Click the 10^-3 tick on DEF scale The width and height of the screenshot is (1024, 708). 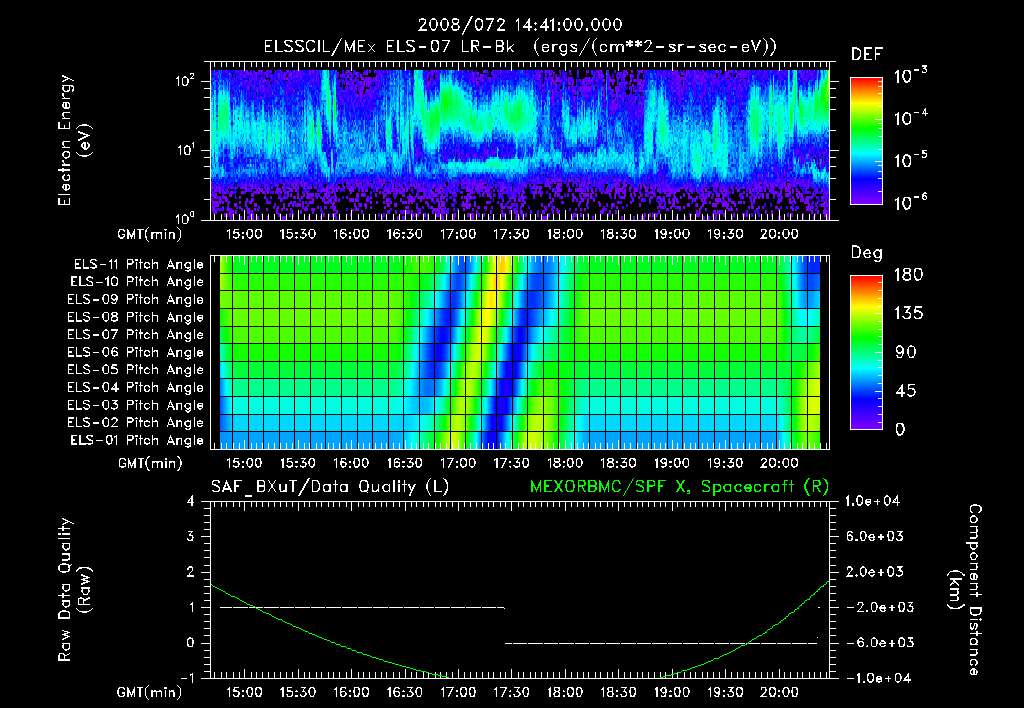pos(910,76)
